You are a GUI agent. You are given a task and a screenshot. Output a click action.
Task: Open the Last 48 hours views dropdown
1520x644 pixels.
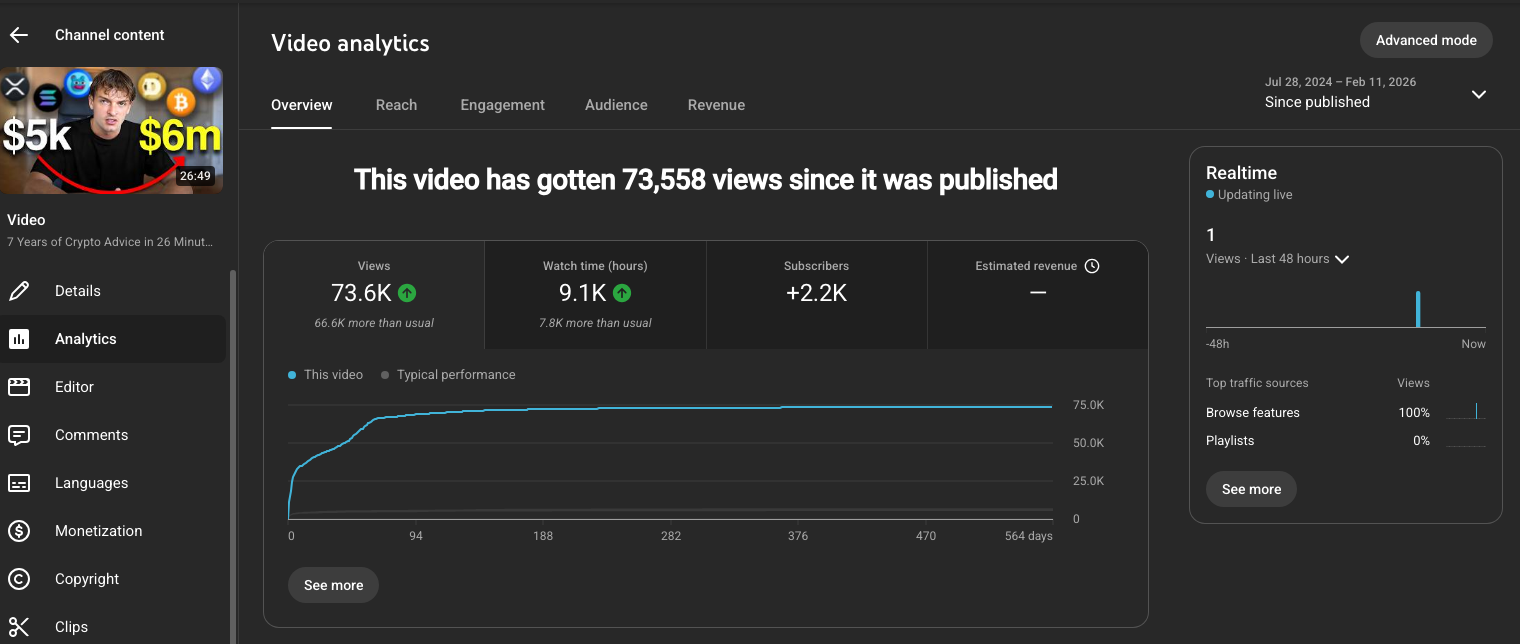point(1342,258)
